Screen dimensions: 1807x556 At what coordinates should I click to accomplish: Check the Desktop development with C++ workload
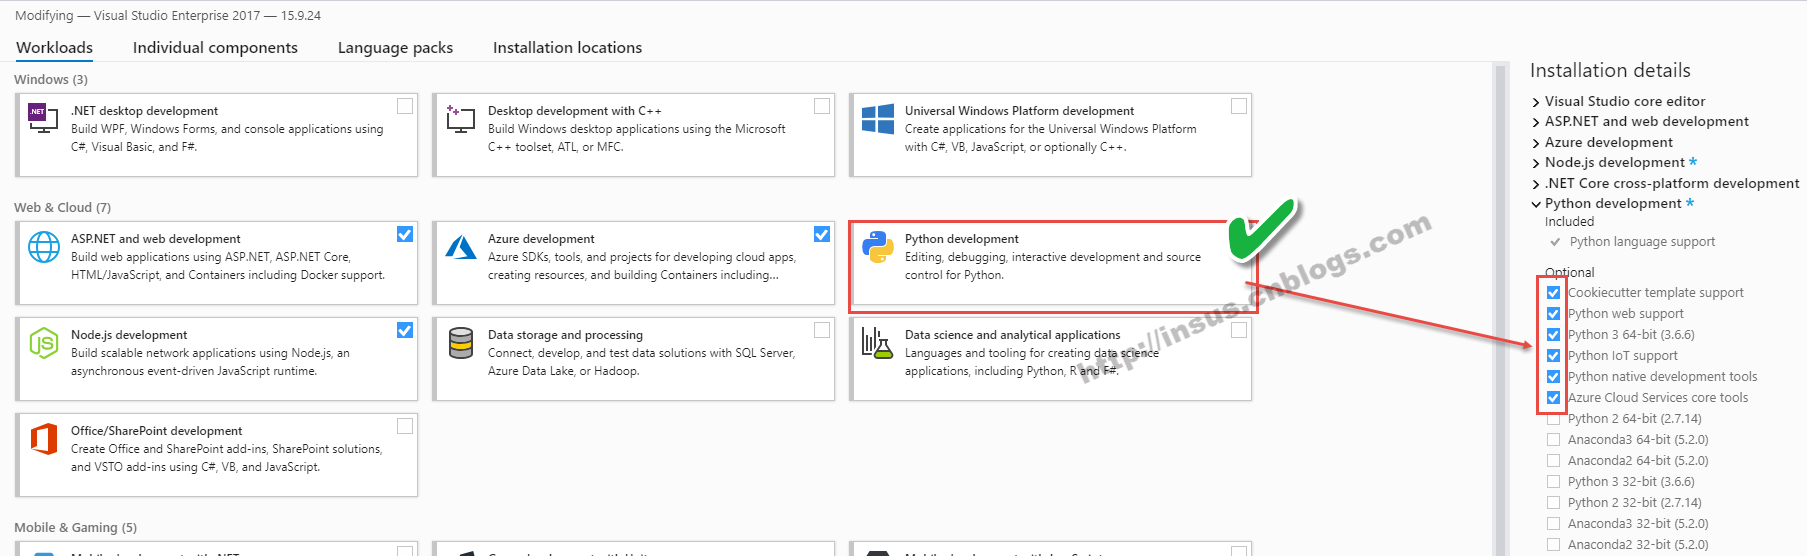pyautogui.click(x=822, y=106)
